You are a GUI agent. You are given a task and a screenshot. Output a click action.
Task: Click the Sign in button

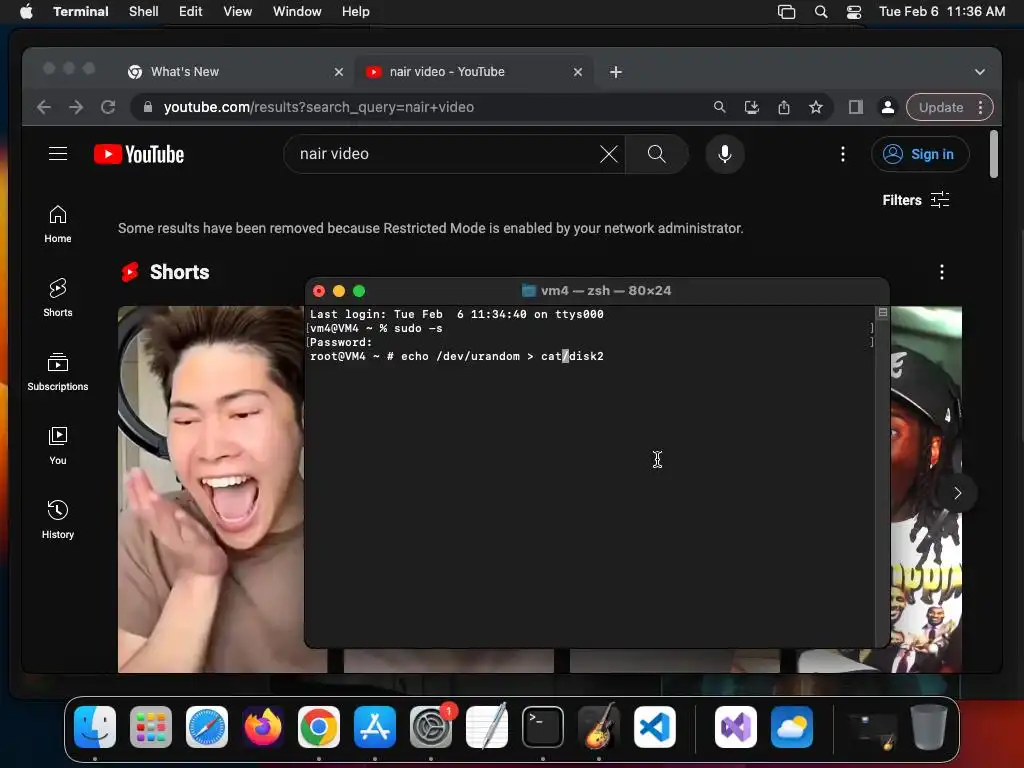click(920, 154)
